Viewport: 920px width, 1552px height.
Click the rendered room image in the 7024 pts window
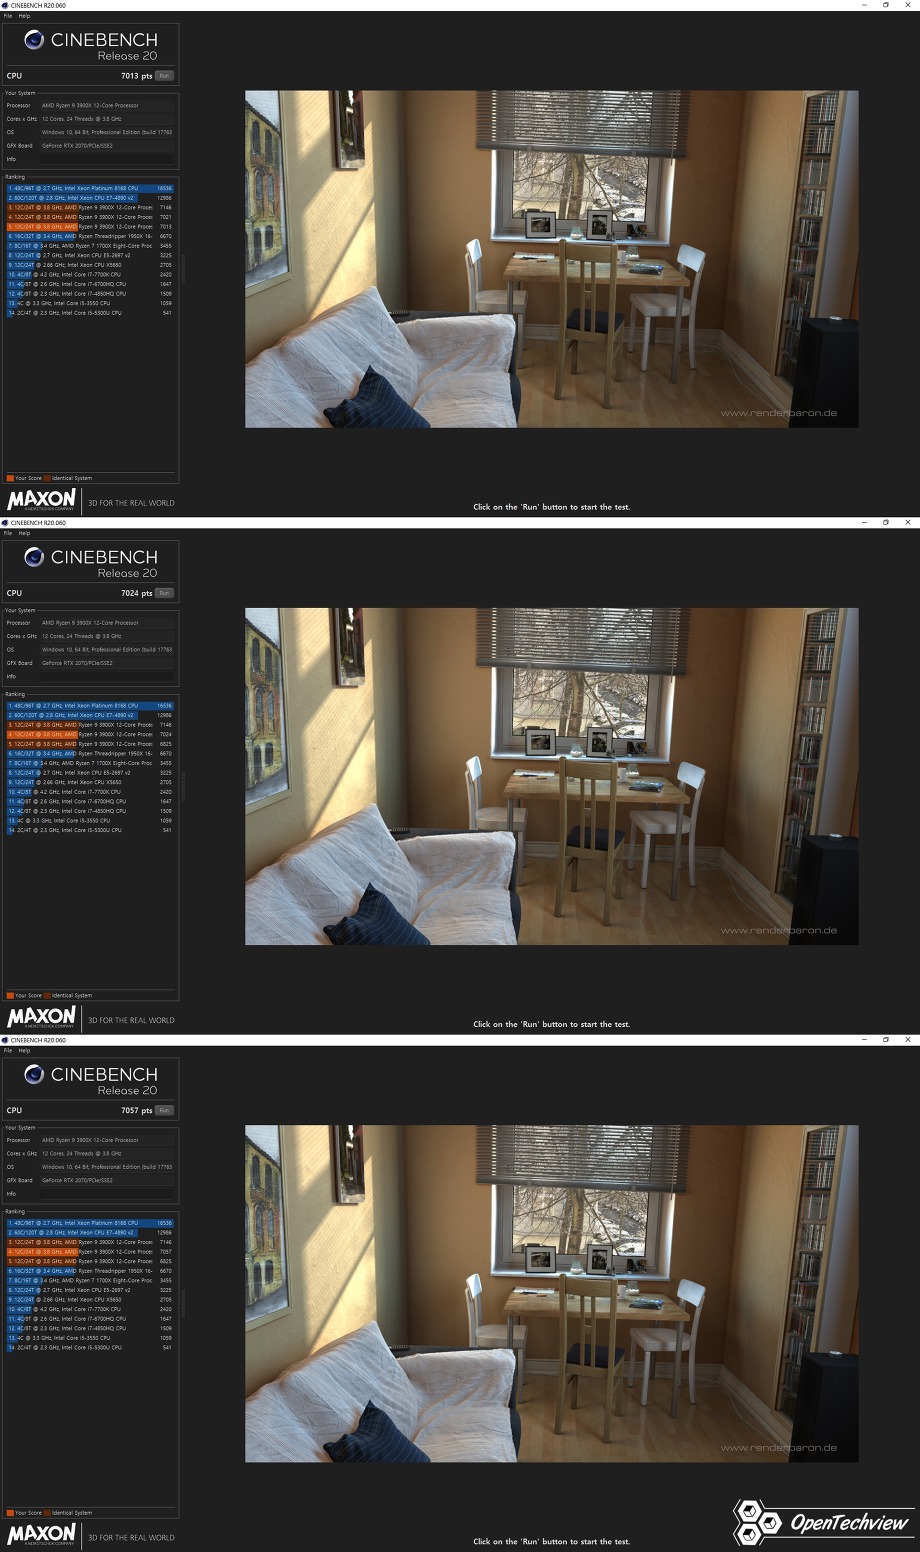[551, 776]
